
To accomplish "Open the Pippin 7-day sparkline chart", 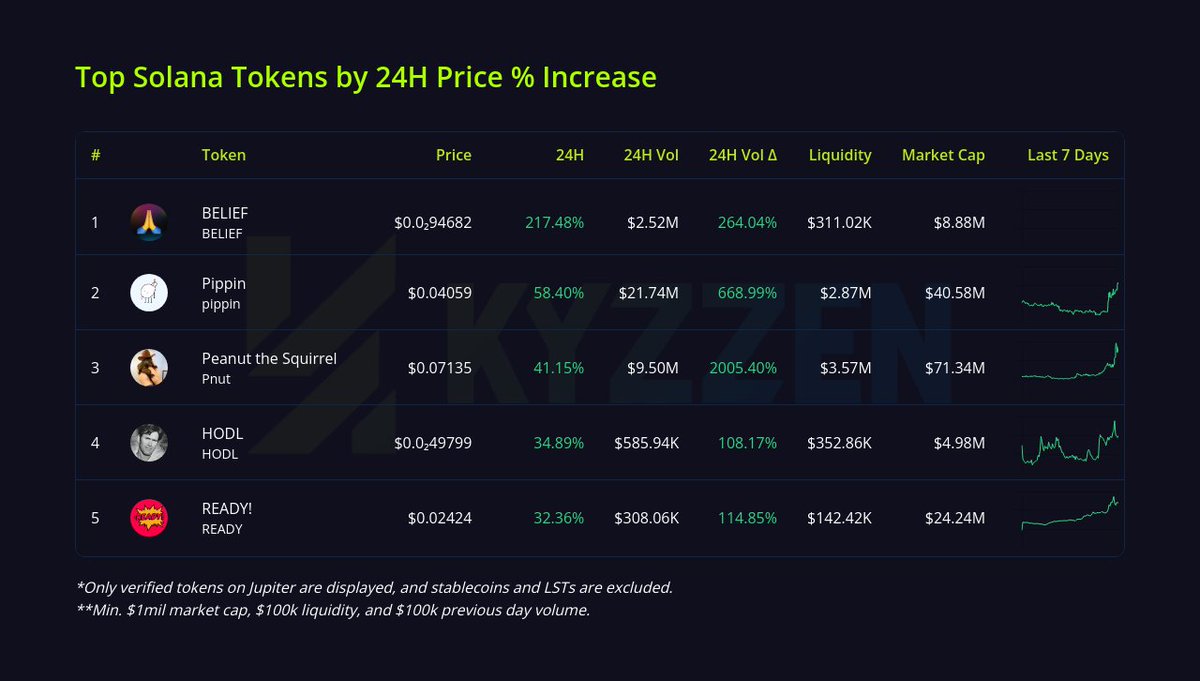I will 1069,299.
